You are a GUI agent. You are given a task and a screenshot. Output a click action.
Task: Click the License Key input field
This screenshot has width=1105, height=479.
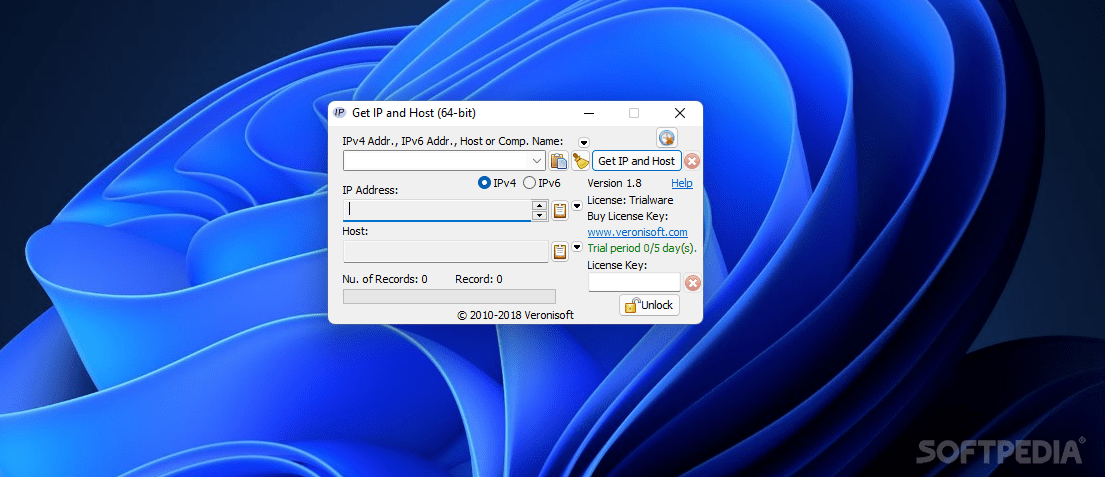(x=634, y=282)
